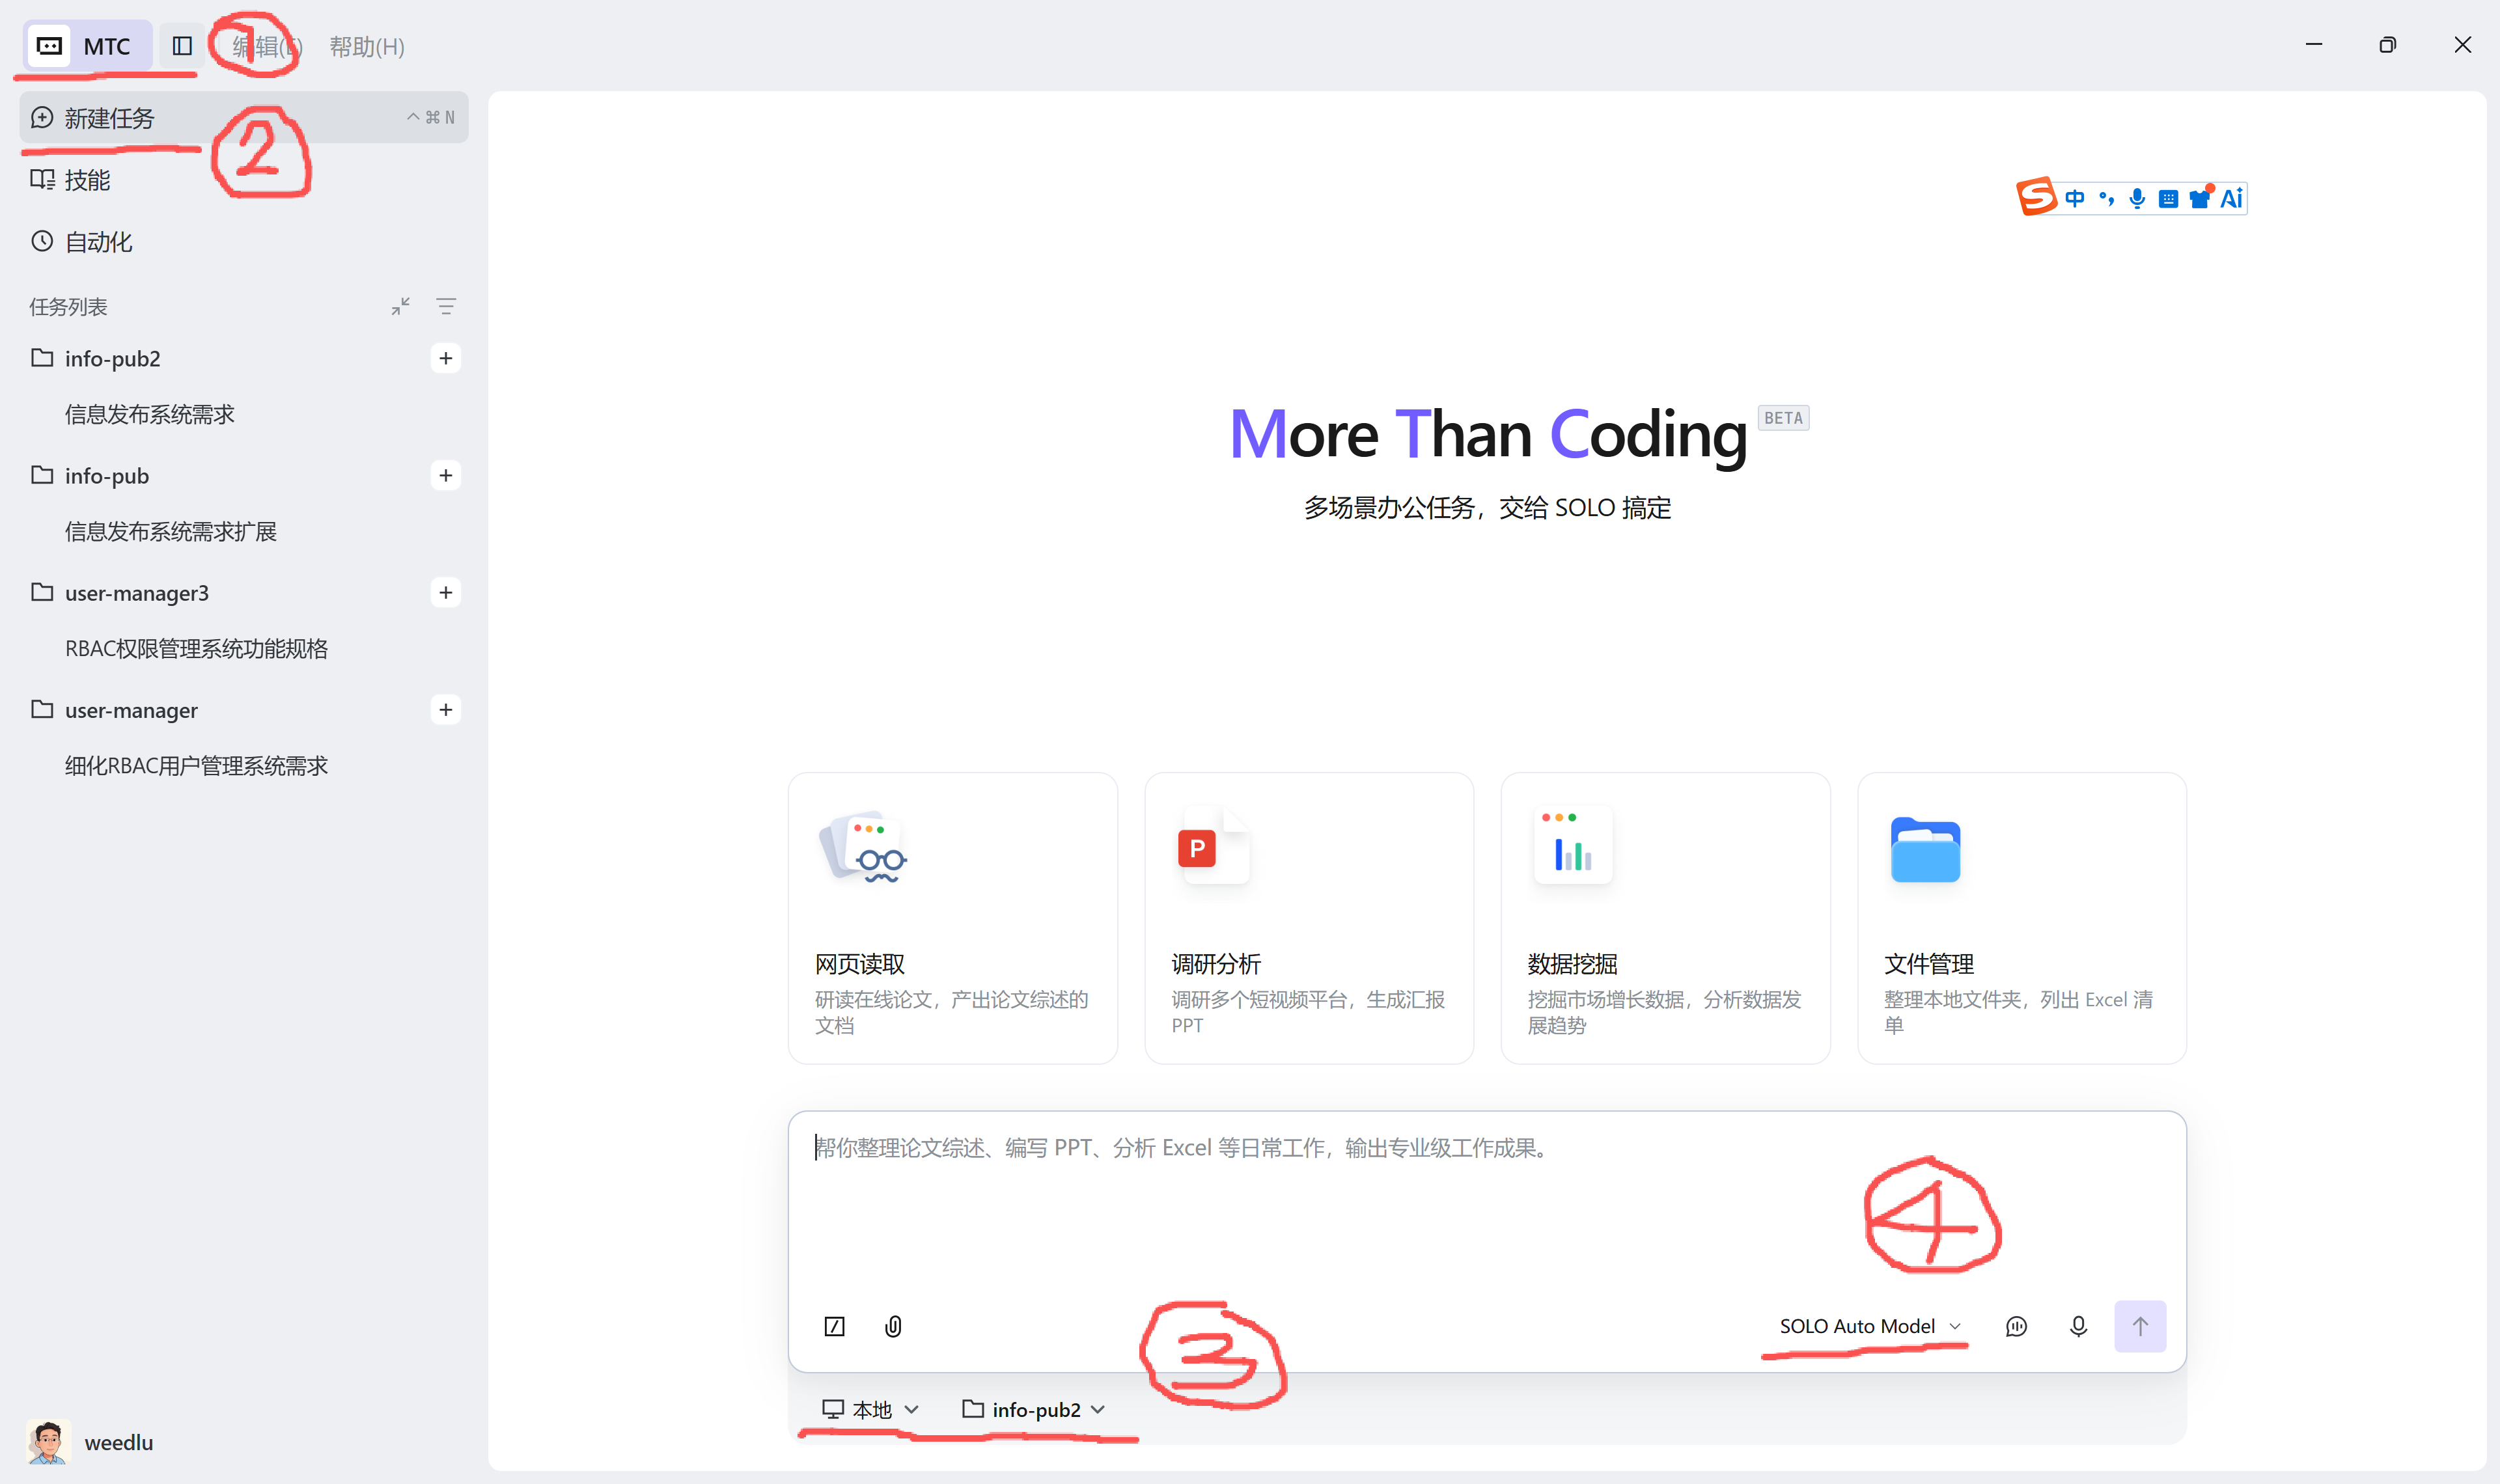Add a task to user-manager folder

click(x=446, y=710)
